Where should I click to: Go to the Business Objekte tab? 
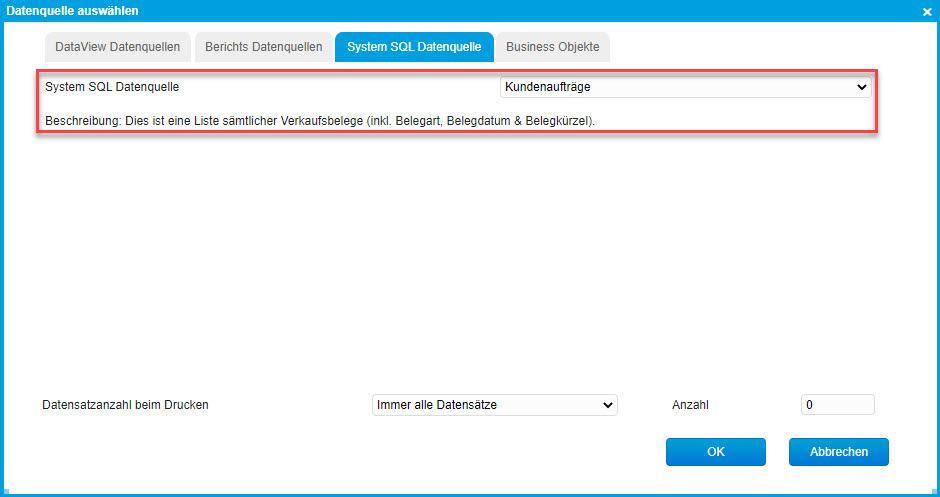pyautogui.click(x=553, y=47)
